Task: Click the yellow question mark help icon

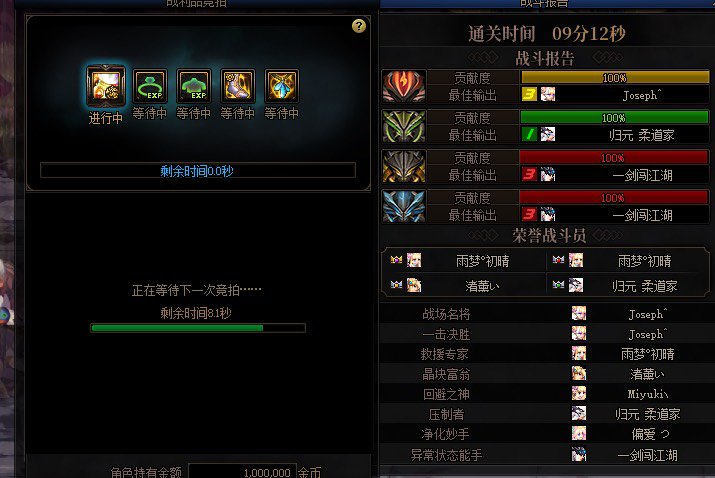Action: coord(359,26)
